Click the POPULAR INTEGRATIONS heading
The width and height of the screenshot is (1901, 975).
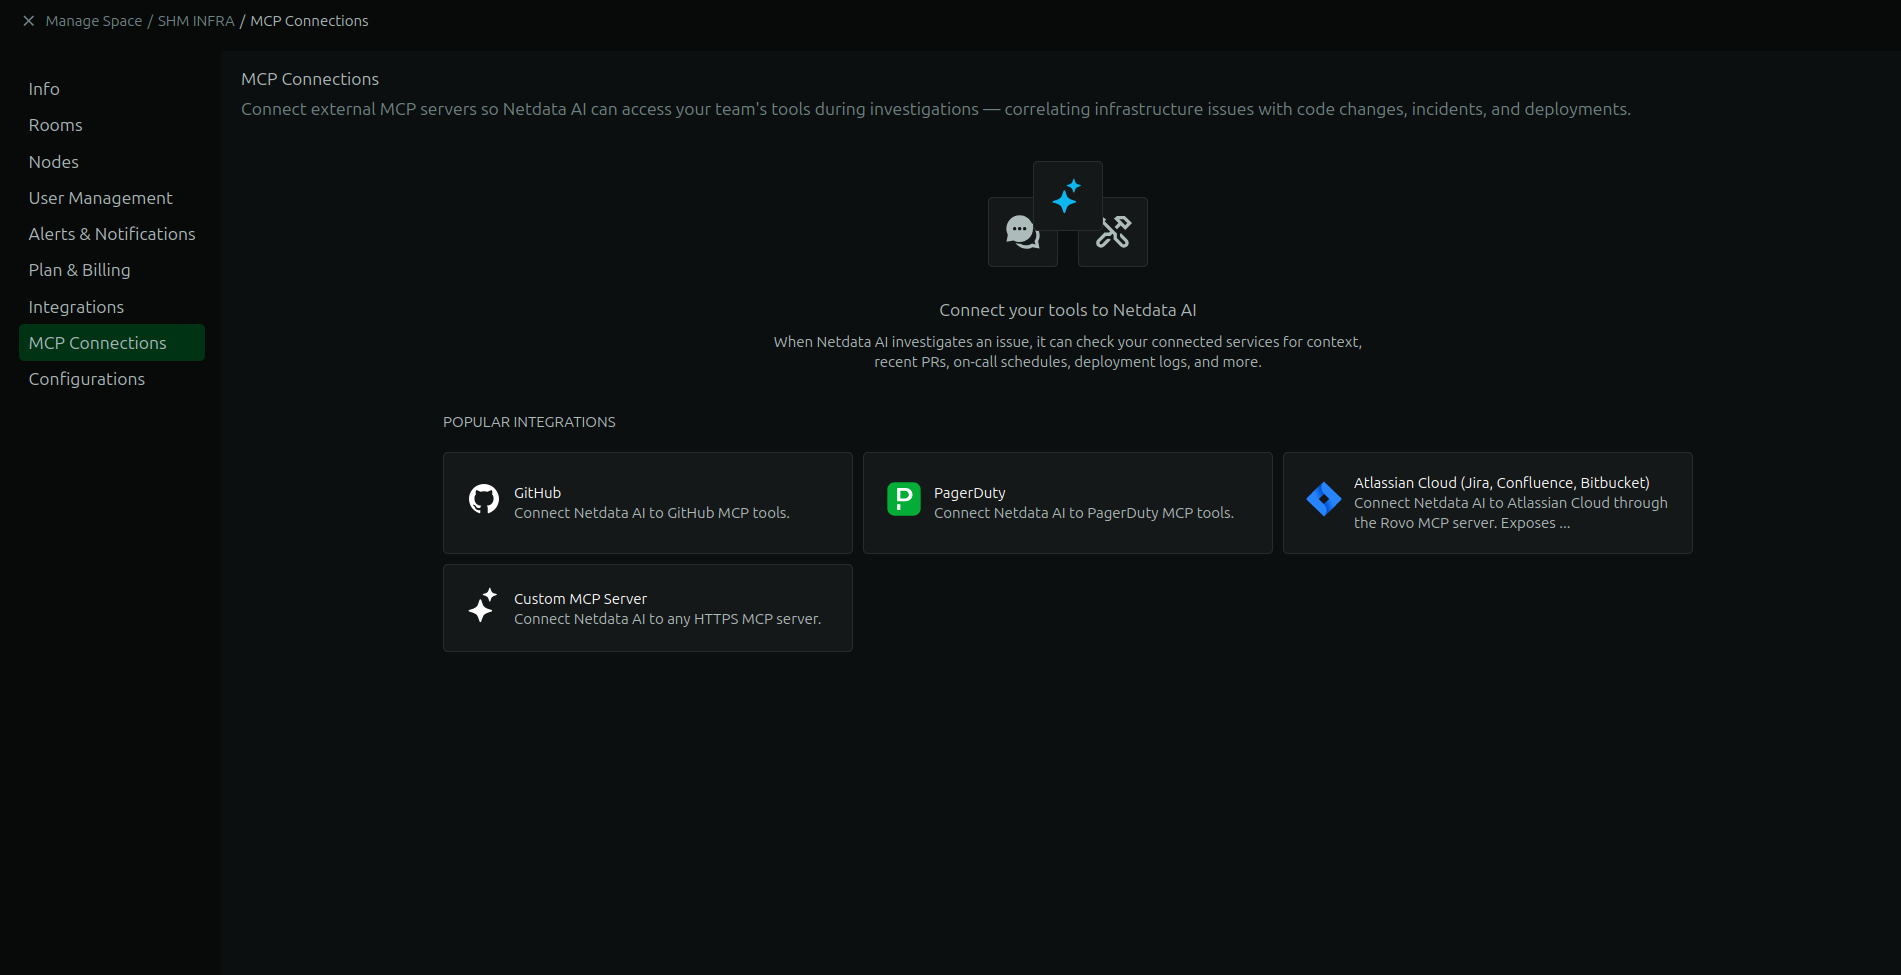529,422
